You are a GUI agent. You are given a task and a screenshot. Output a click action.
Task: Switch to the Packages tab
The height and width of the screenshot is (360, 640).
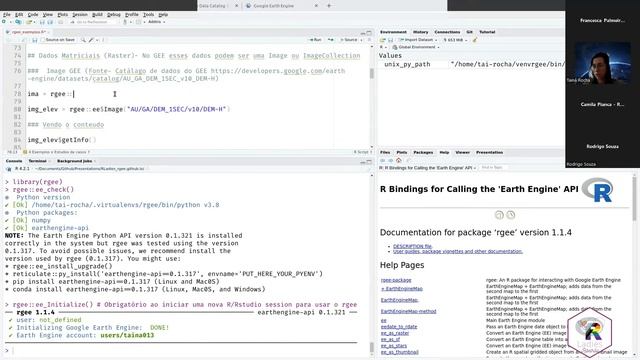click(423, 152)
